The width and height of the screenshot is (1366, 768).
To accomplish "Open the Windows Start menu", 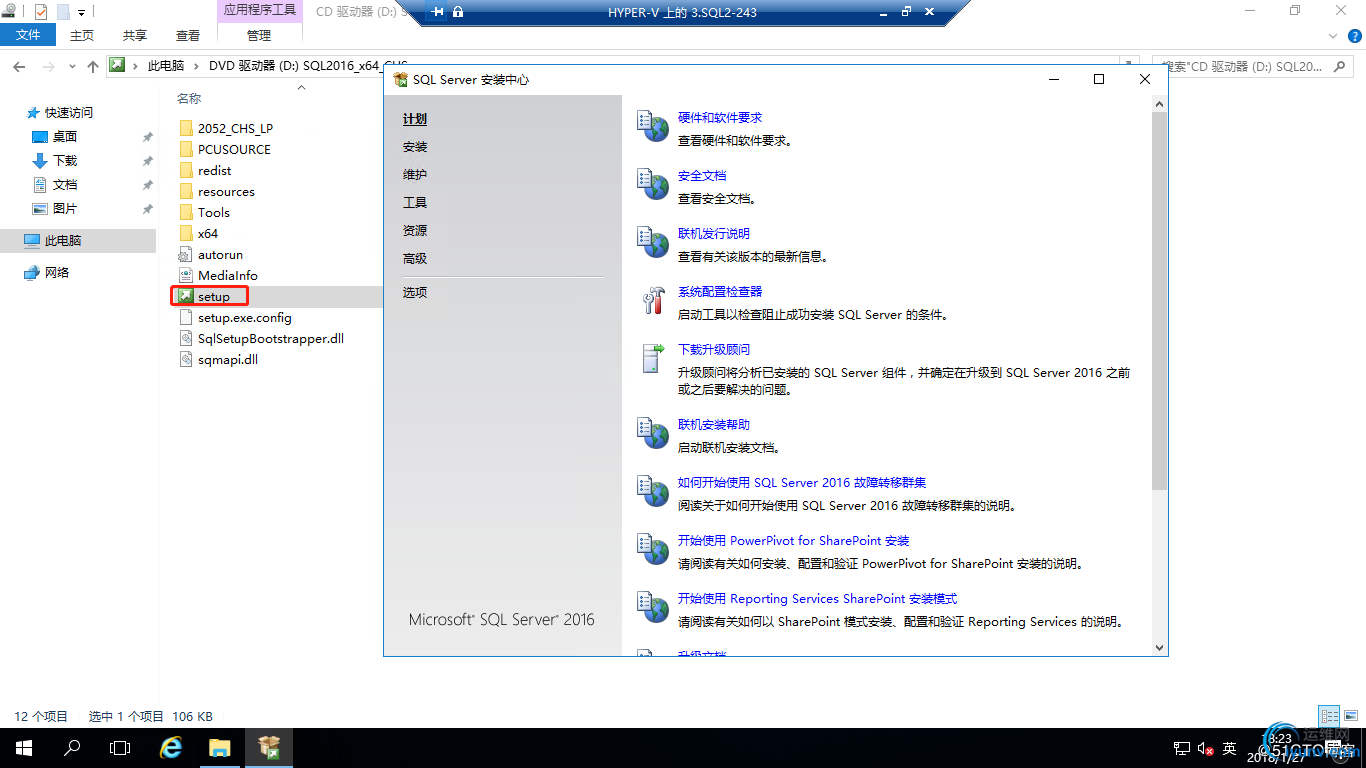I will point(23,747).
